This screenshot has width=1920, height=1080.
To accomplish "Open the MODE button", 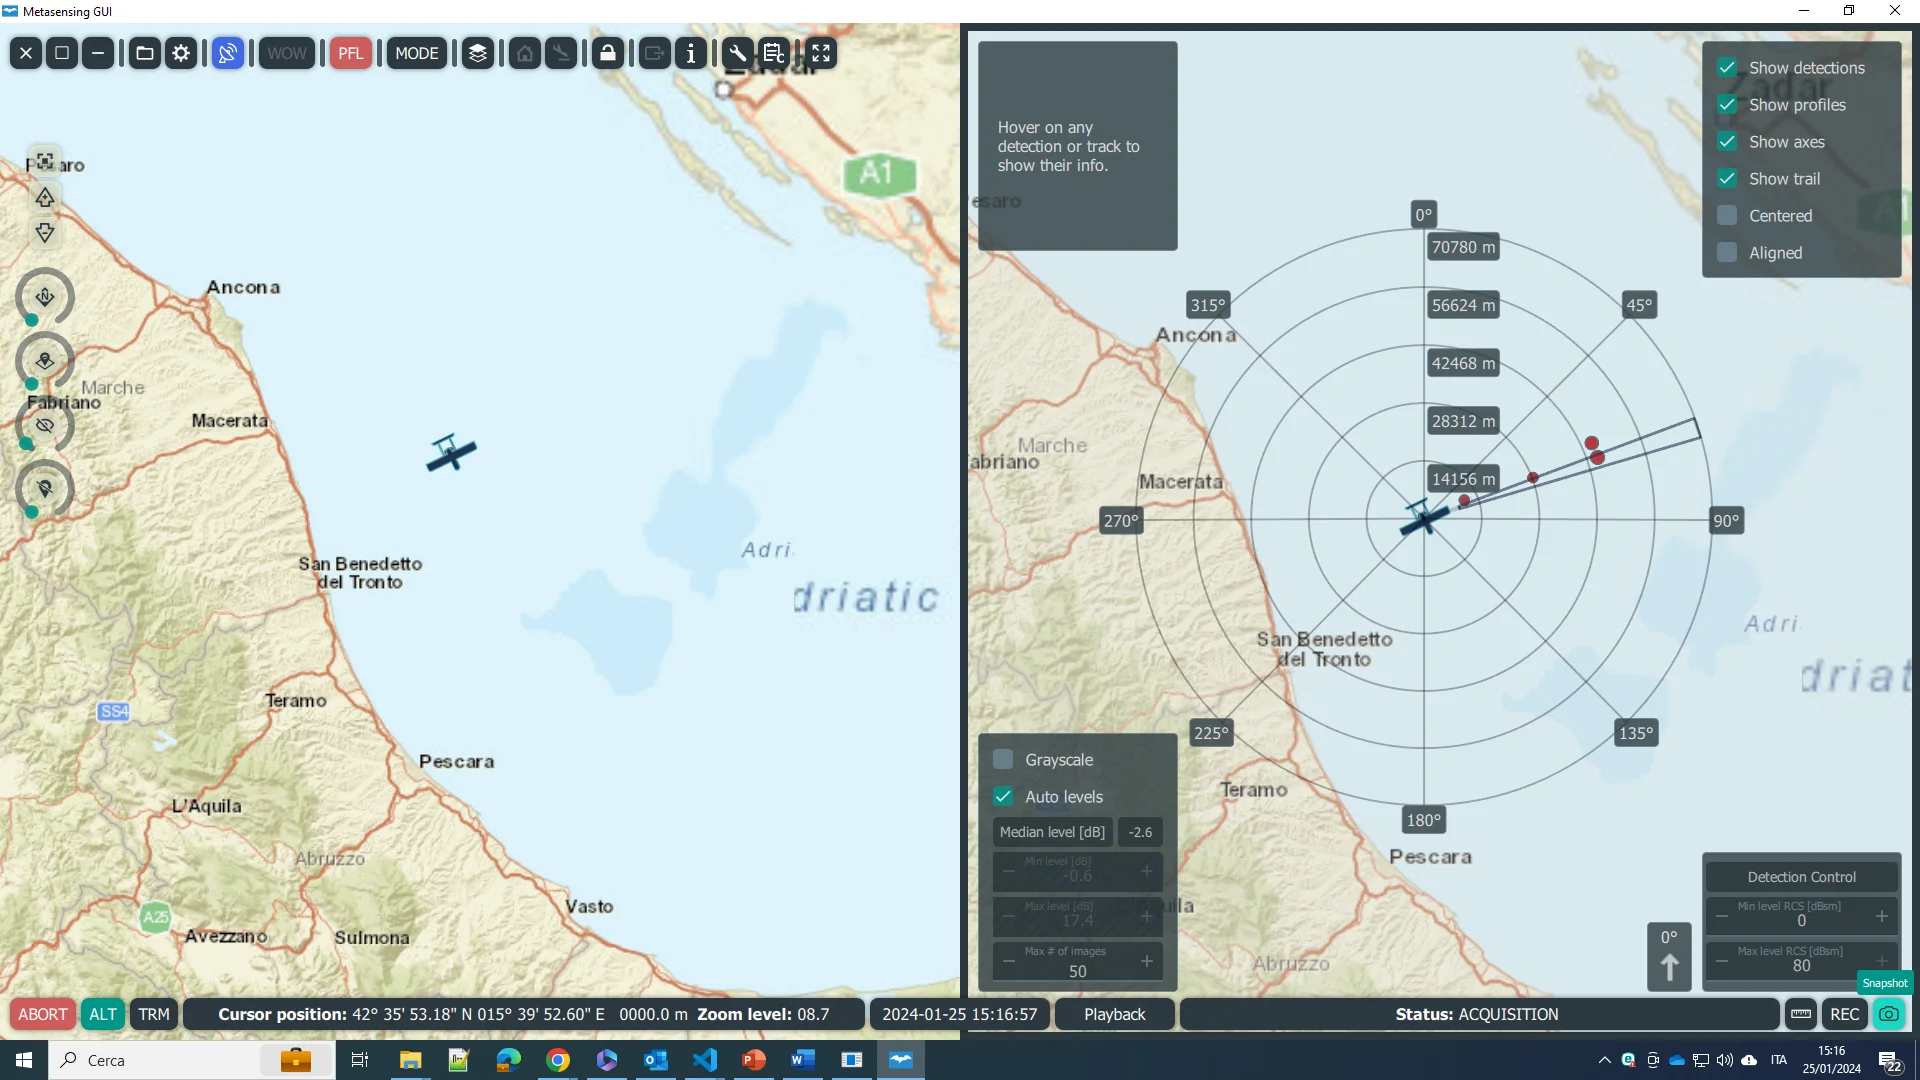I will pyautogui.click(x=417, y=53).
